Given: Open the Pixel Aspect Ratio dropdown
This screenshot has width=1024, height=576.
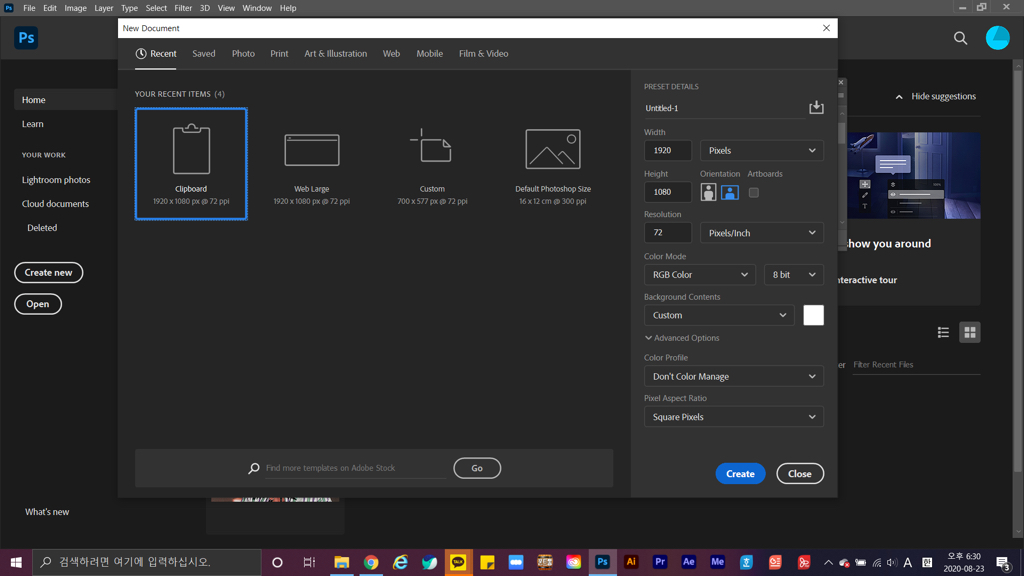Looking at the screenshot, I should click(x=733, y=417).
